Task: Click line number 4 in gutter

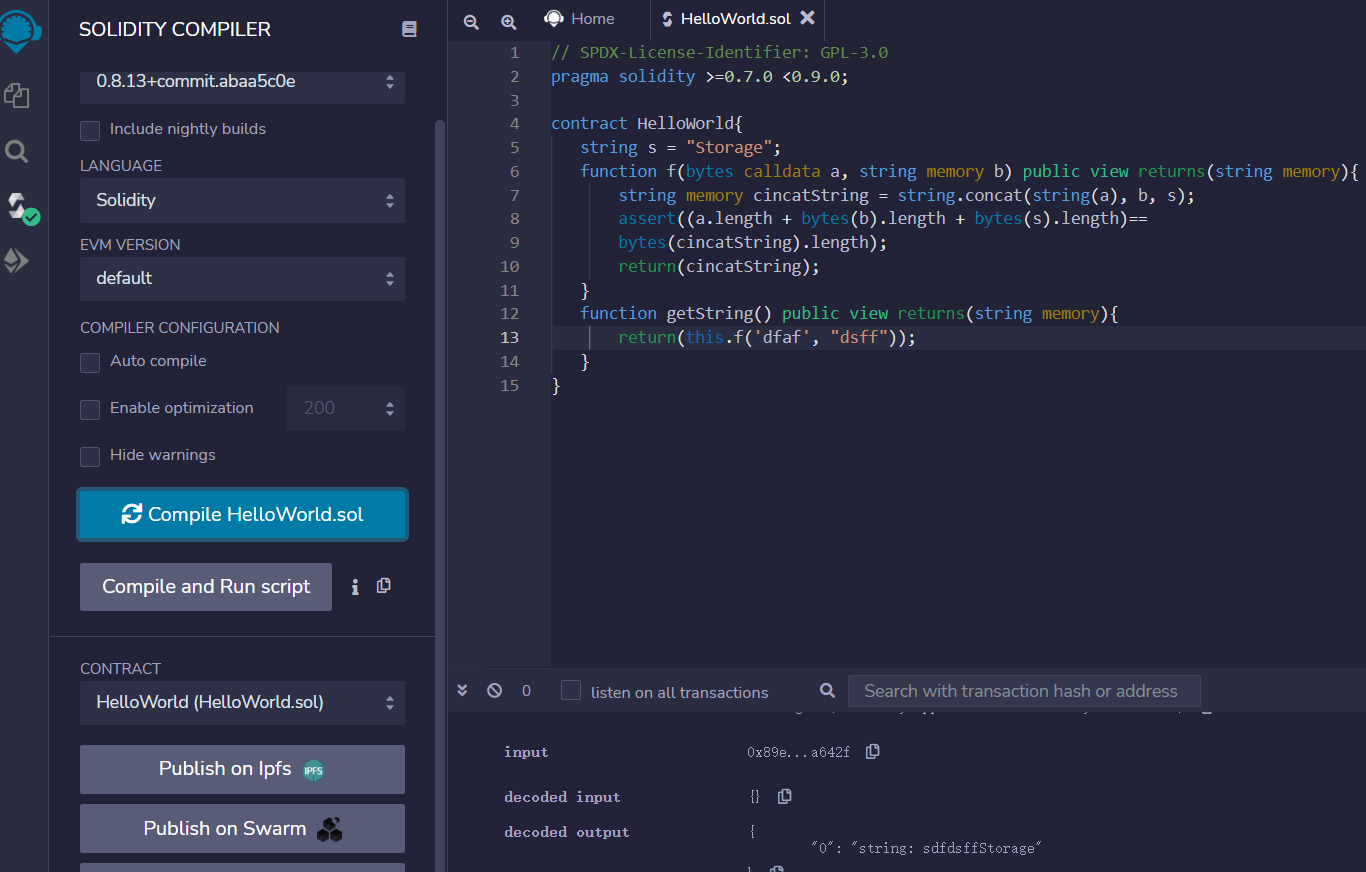Action: (514, 124)
